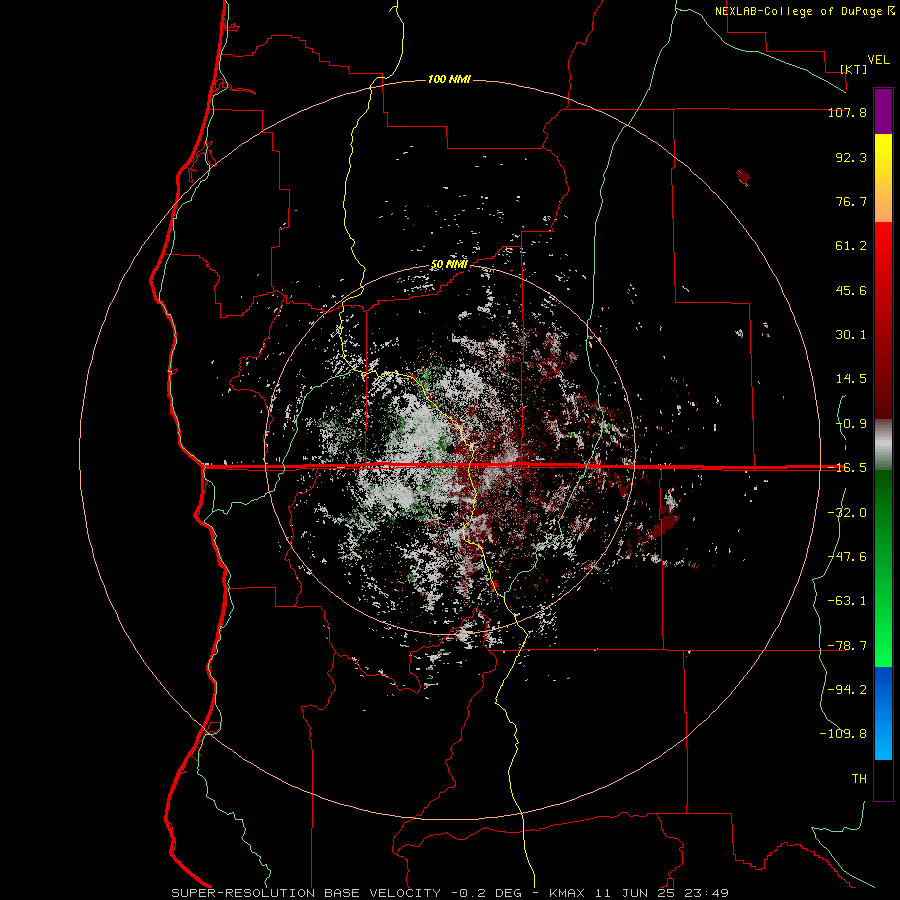Click the 76.7 velocity legend value
The height and width of the screenshot is (900, 900).
pos(851,201)
